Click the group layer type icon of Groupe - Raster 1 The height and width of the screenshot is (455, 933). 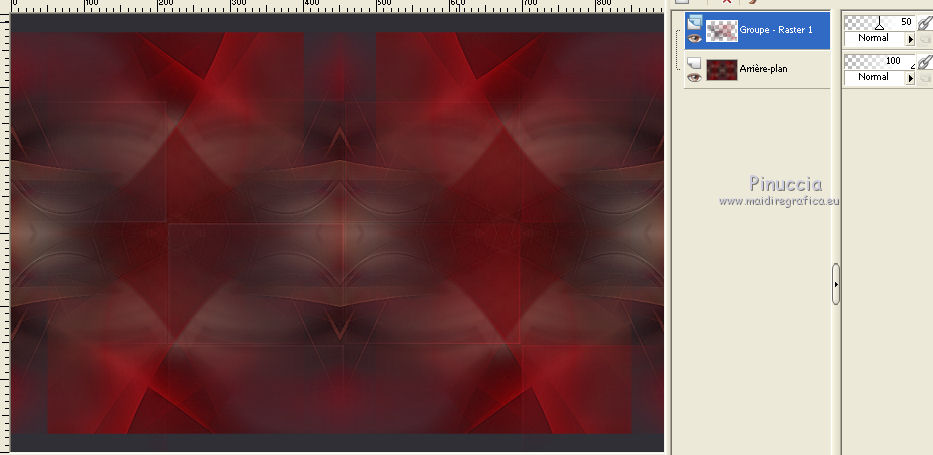pos(694,23)
